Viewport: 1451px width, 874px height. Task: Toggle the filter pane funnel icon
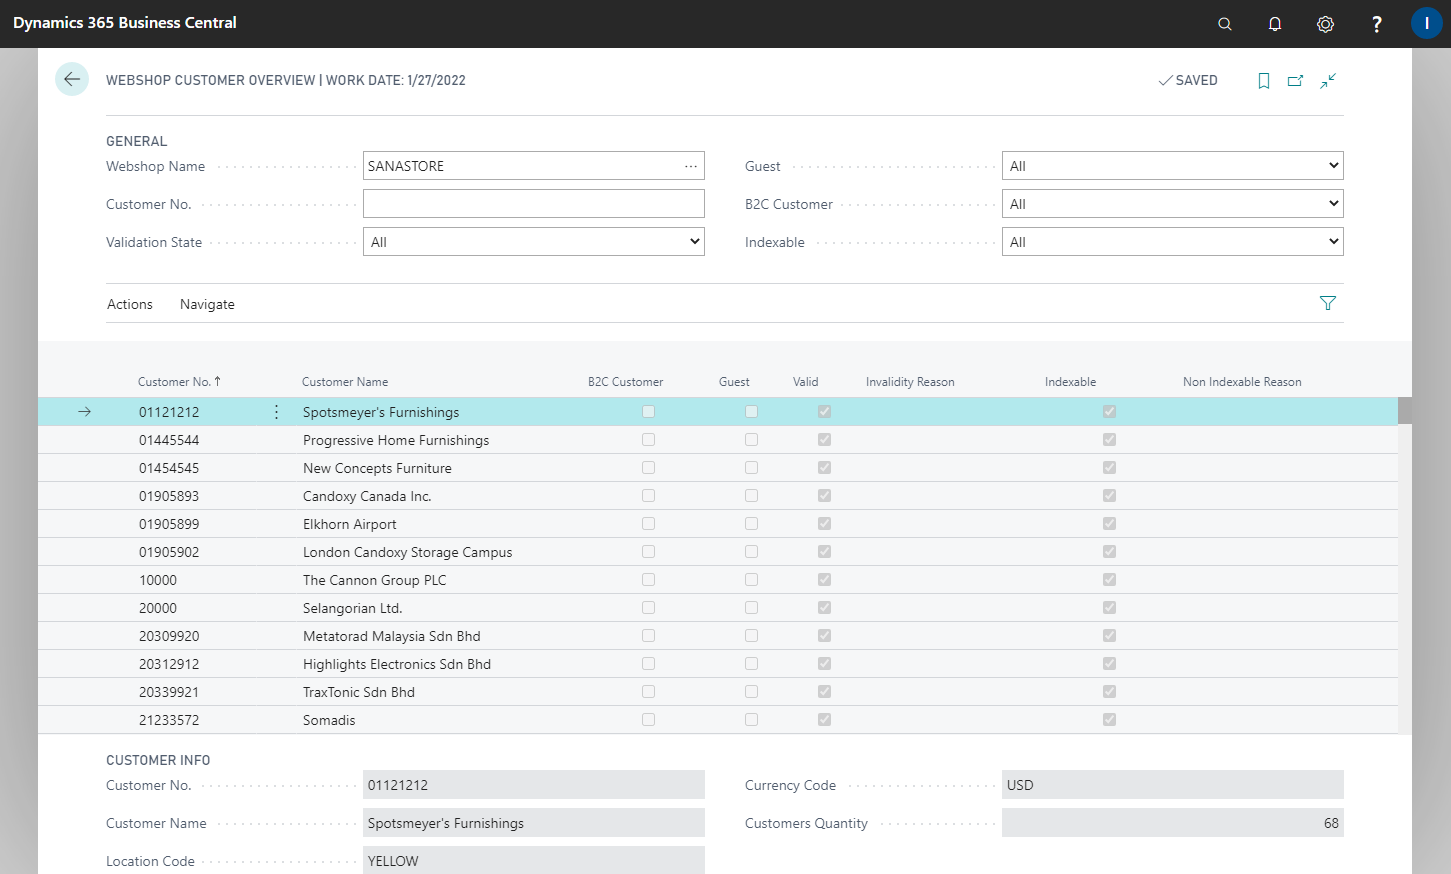(x=1328, y=303)
